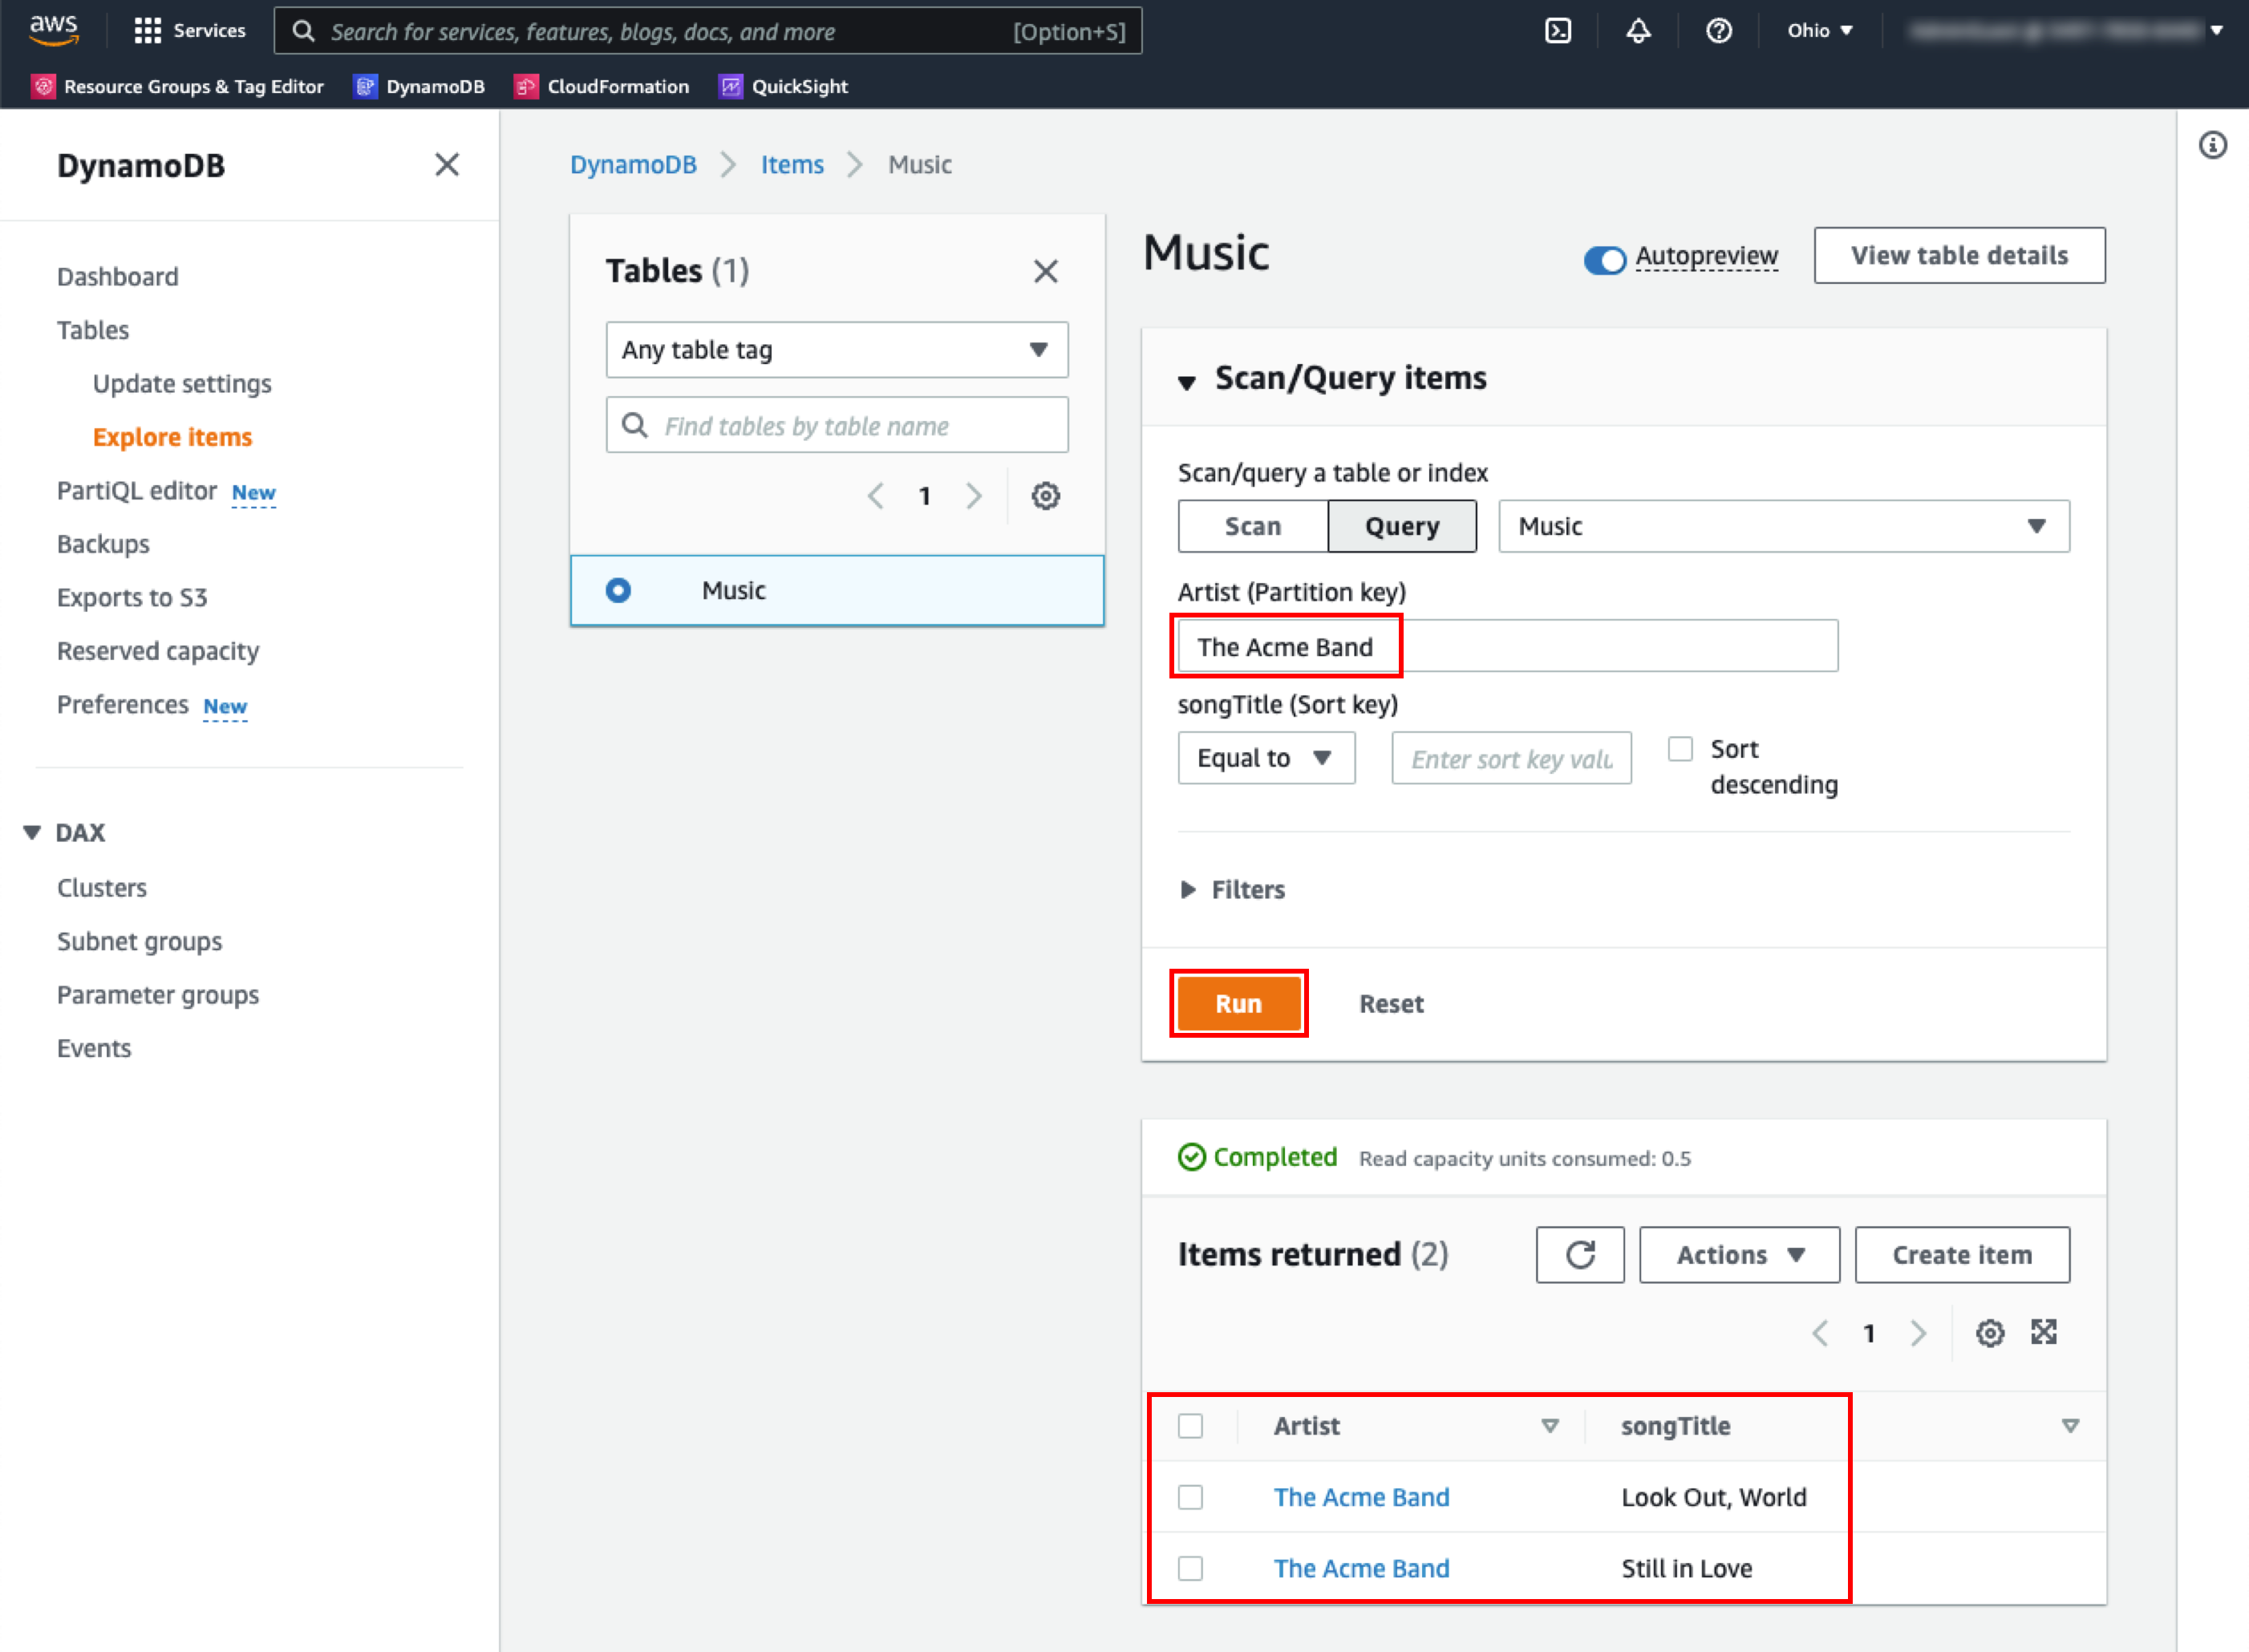
Task: Check the select-all items header checkbox
Action: point(1190,1426)
